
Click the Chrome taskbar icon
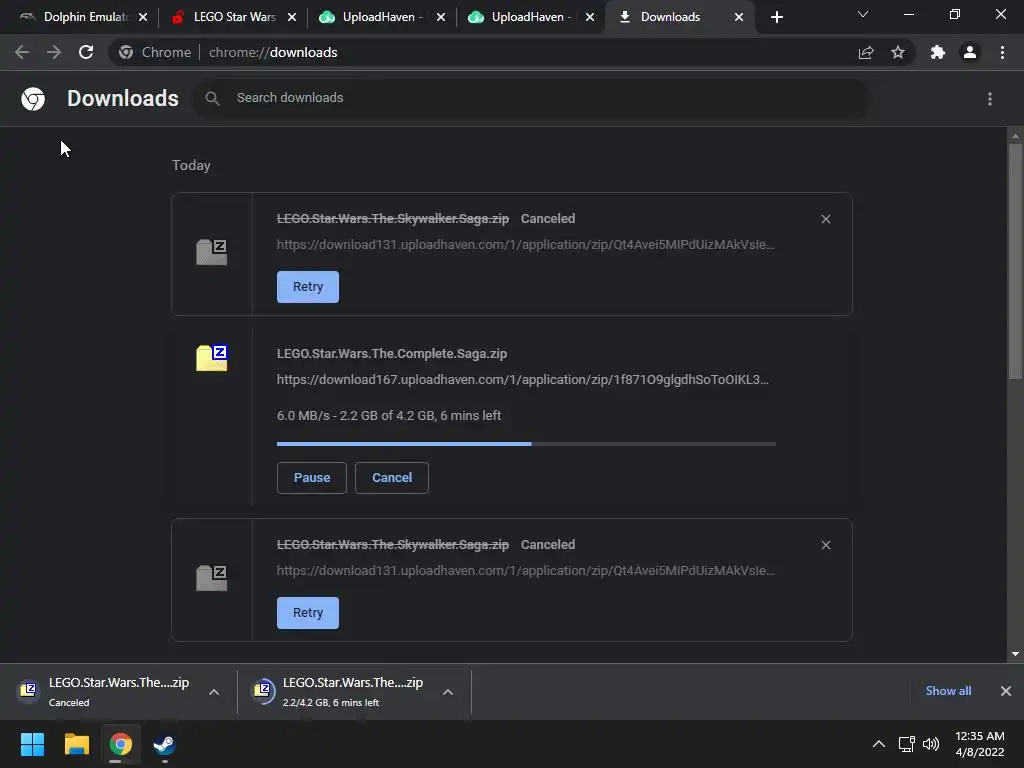121,744
